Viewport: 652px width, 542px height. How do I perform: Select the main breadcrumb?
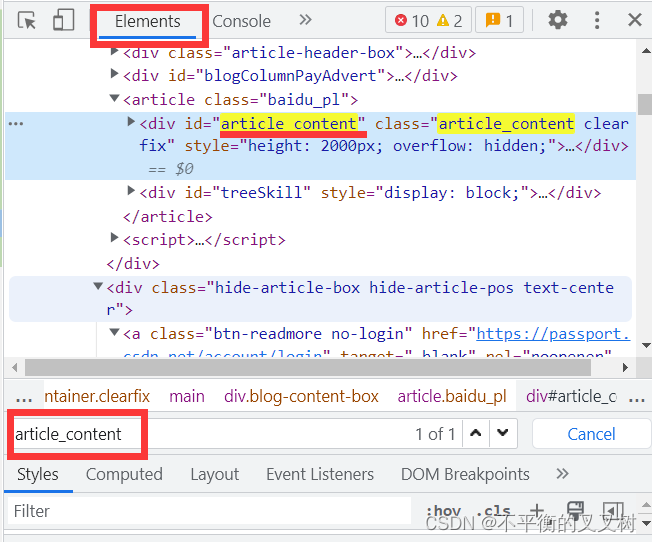(187, 396)
